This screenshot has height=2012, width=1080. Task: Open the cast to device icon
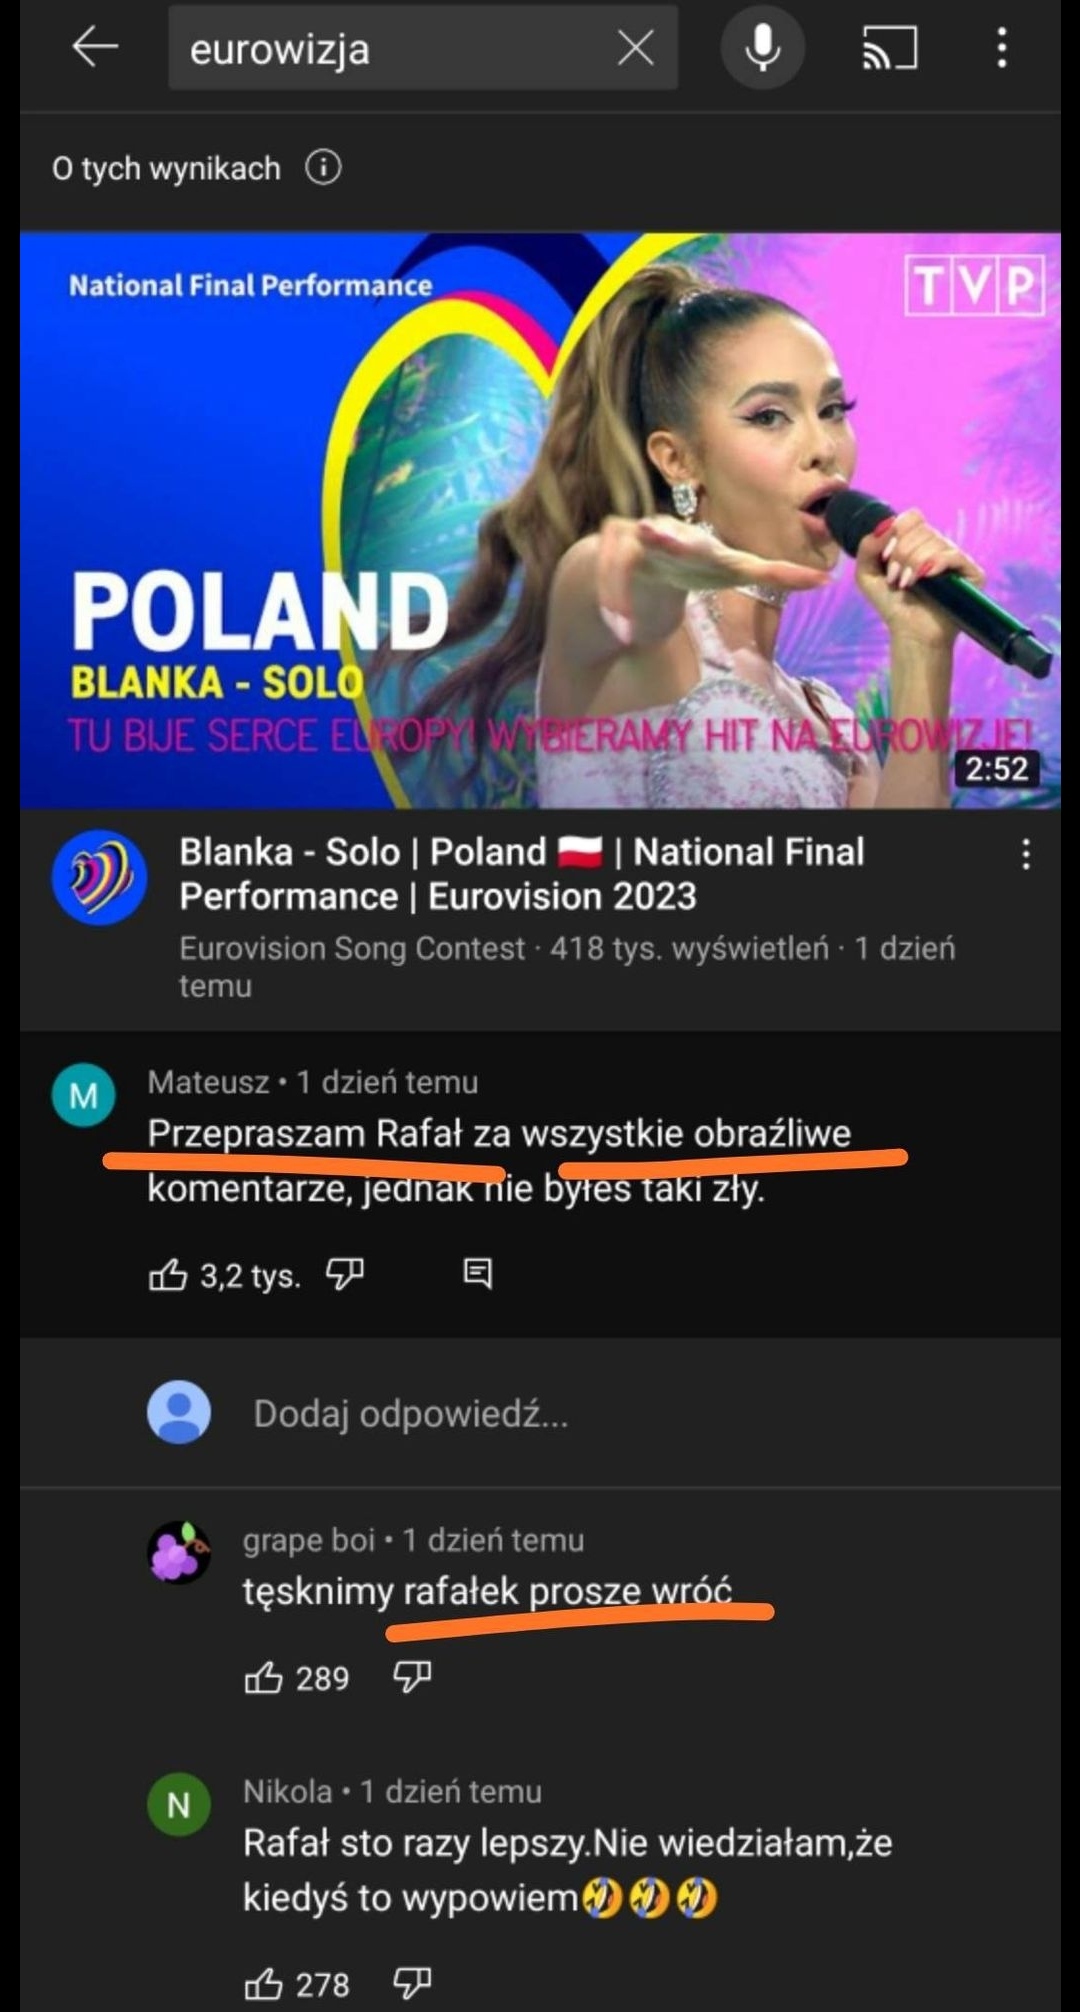click(889, 47)
